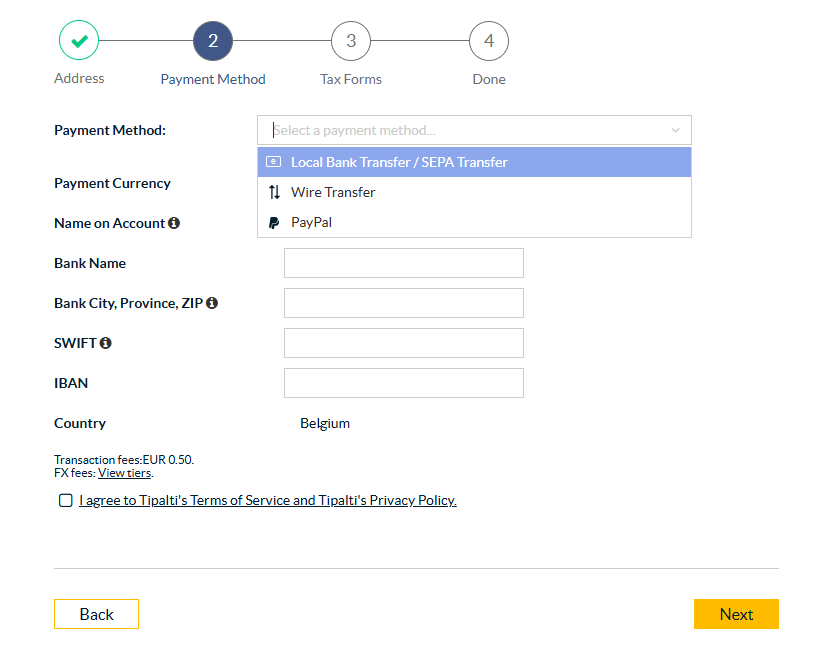Click the step 2 Payment Method circle
The height and width of the screenshot is (660, 832).
(x=213, y=41)
